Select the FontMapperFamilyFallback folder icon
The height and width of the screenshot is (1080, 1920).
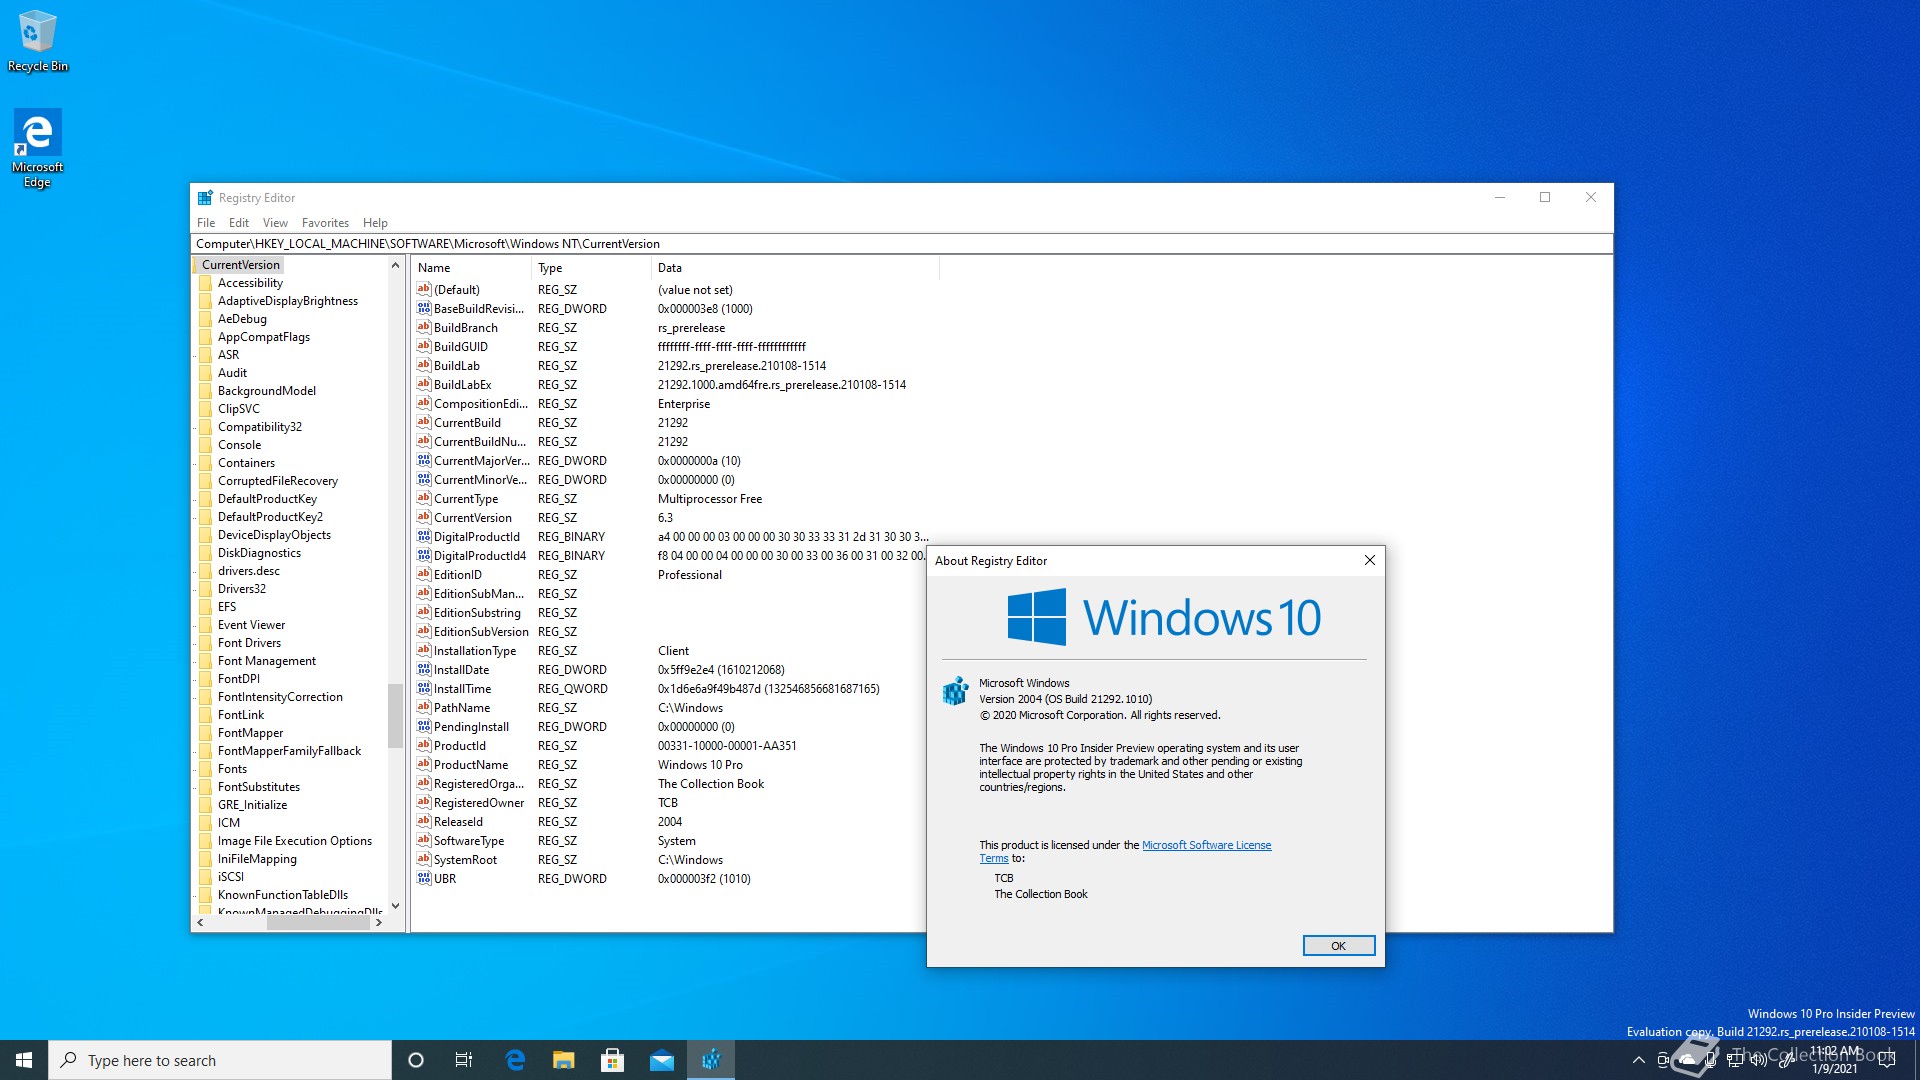pyautogui.click(x=206, y=751)
